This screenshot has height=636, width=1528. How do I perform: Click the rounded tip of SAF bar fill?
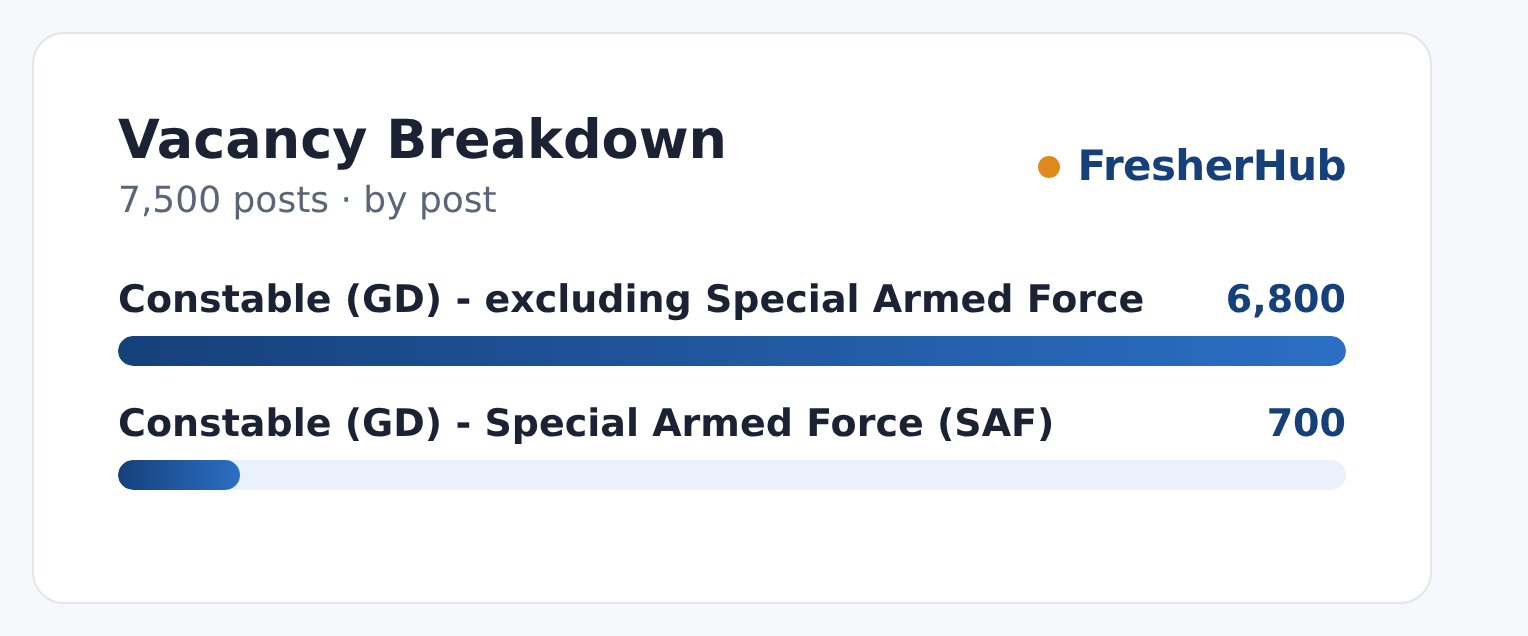coord(231,475)
